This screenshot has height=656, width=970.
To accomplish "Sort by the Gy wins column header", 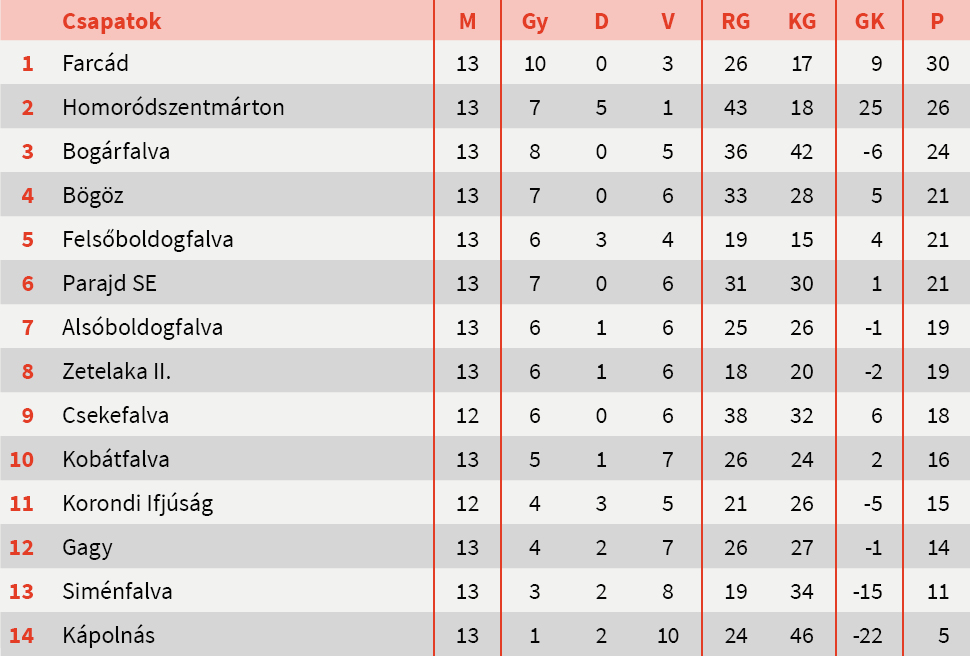I will 535,21.
